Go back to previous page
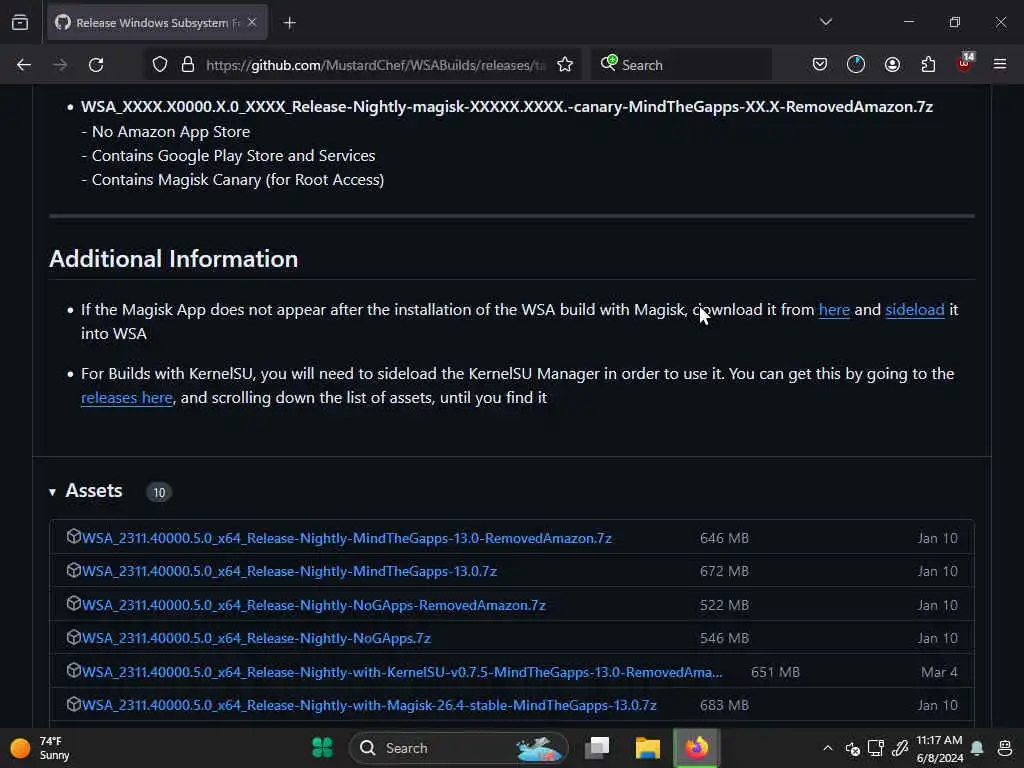This screenshot has height=768, width=1024. (24, 65)
